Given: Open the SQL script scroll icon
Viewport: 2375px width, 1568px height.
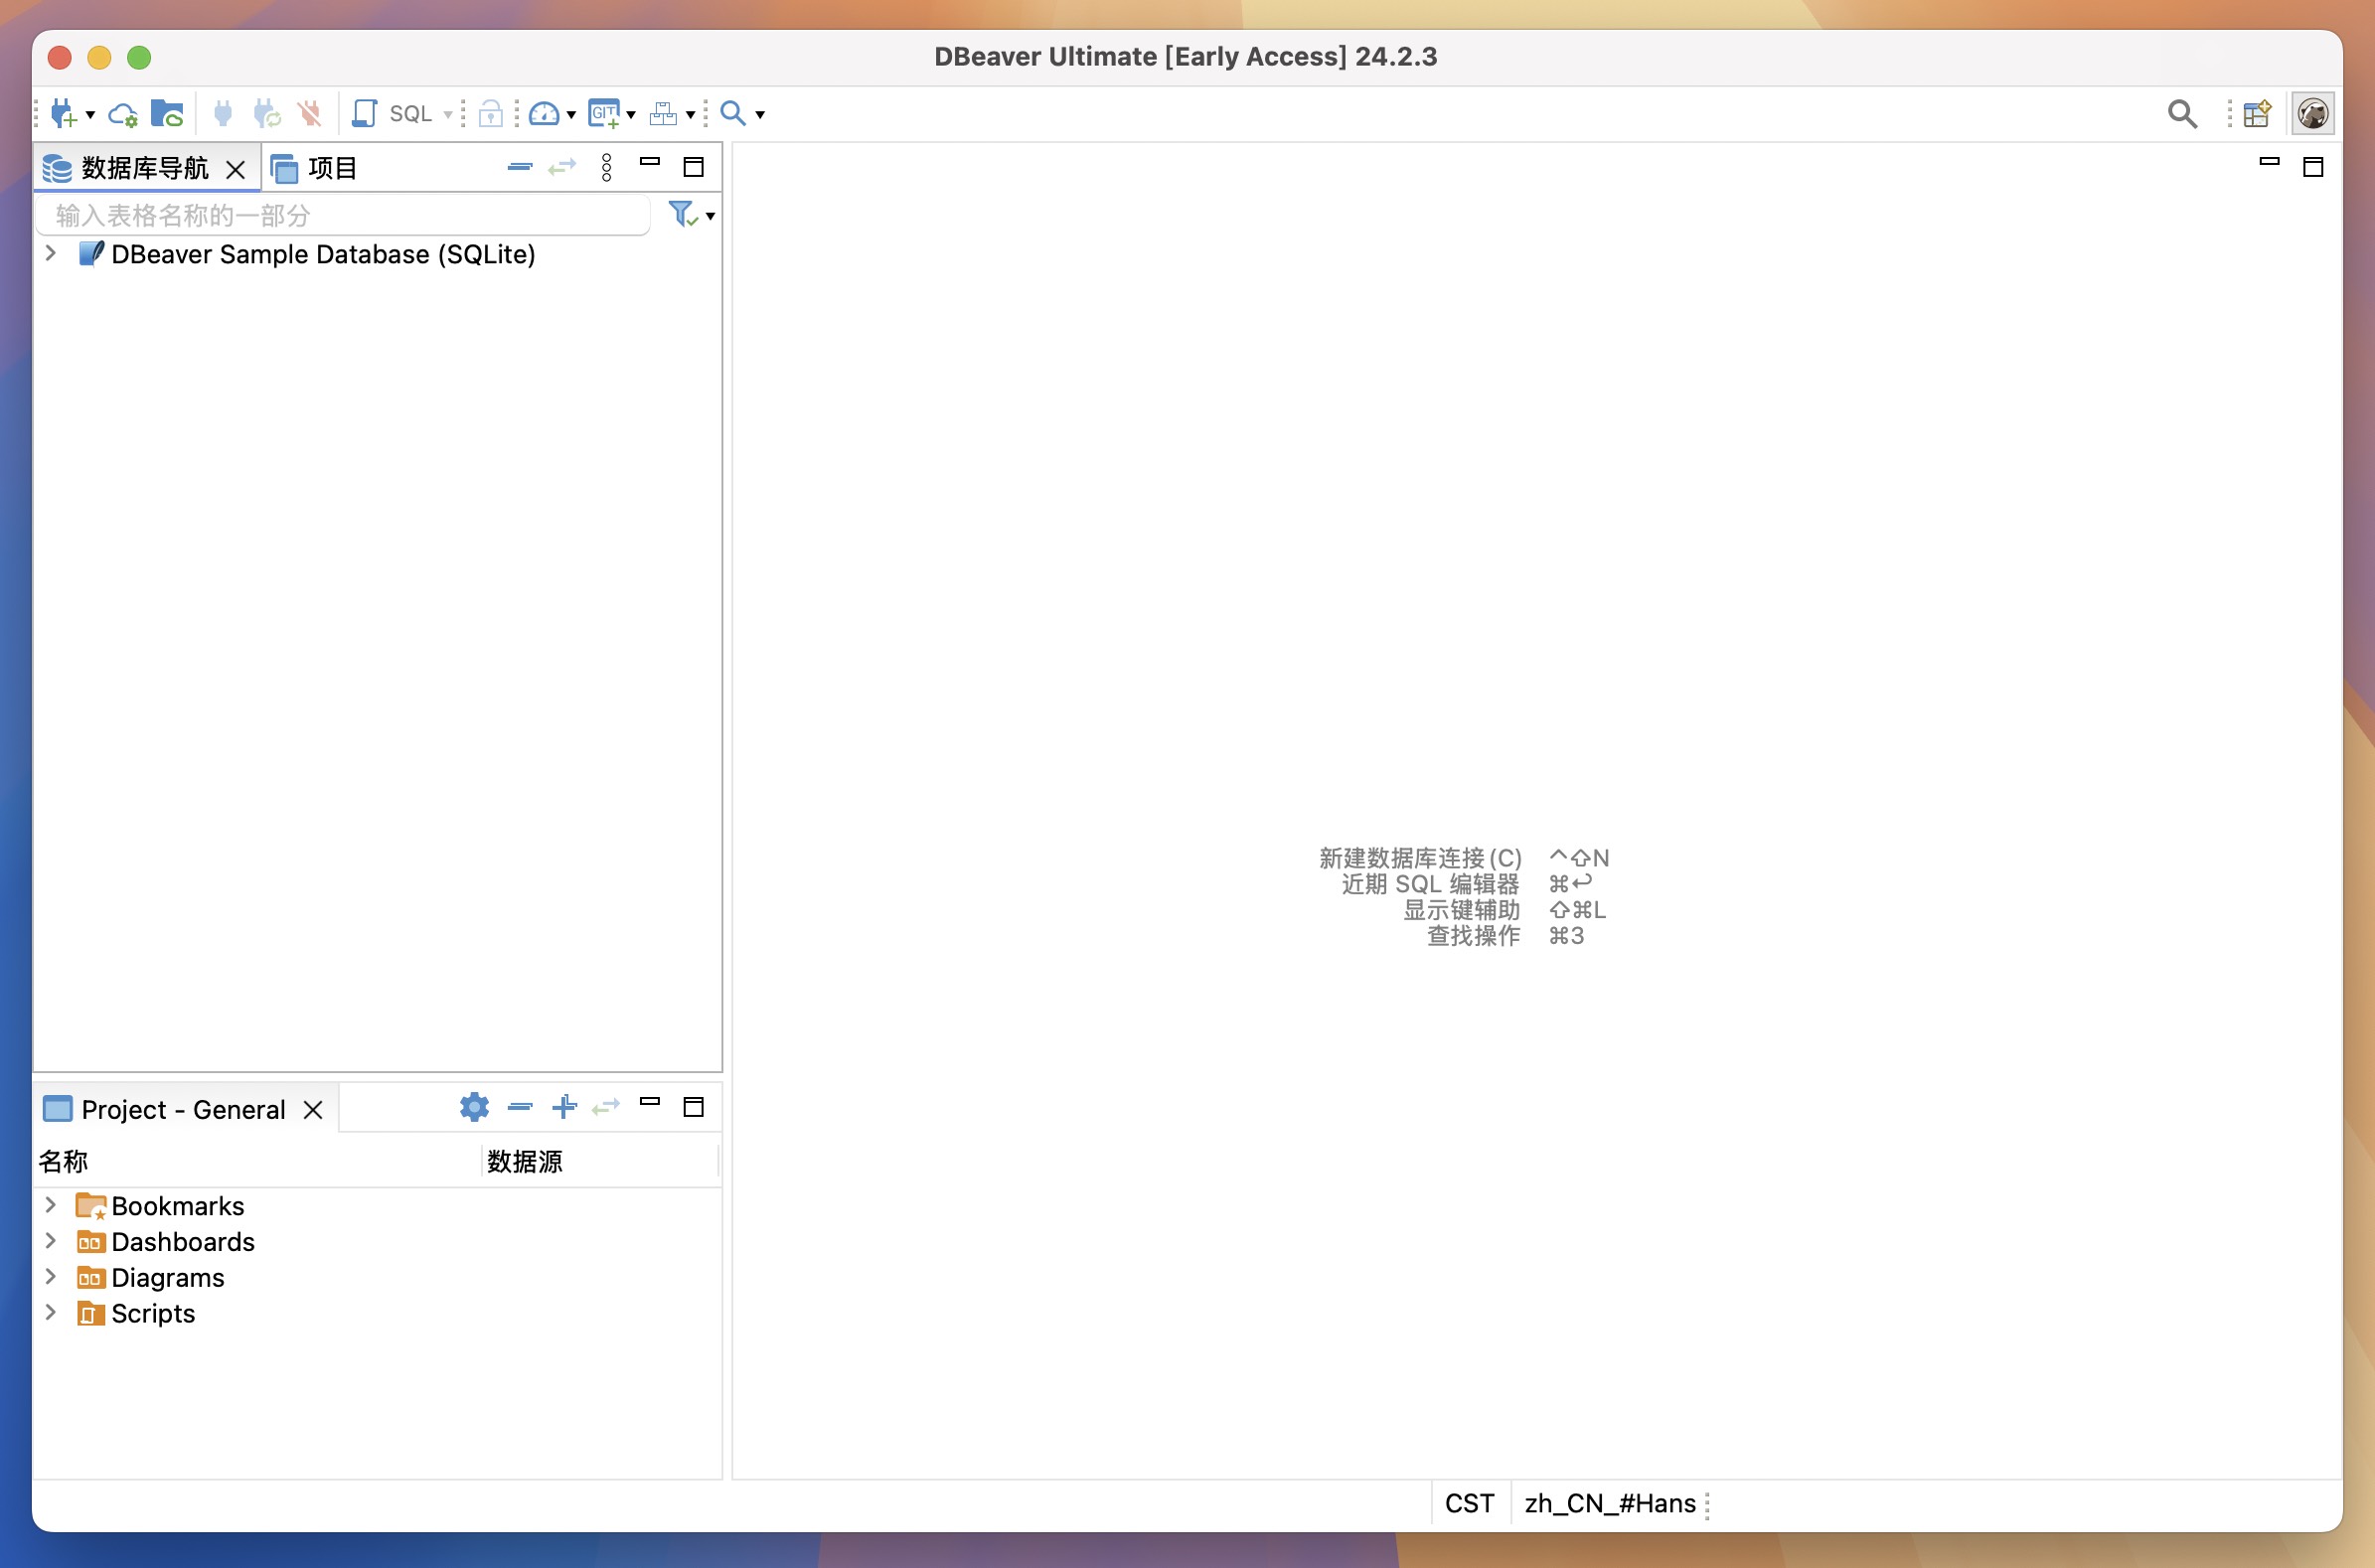Looking at the screenshot, I should click(365, 114).
